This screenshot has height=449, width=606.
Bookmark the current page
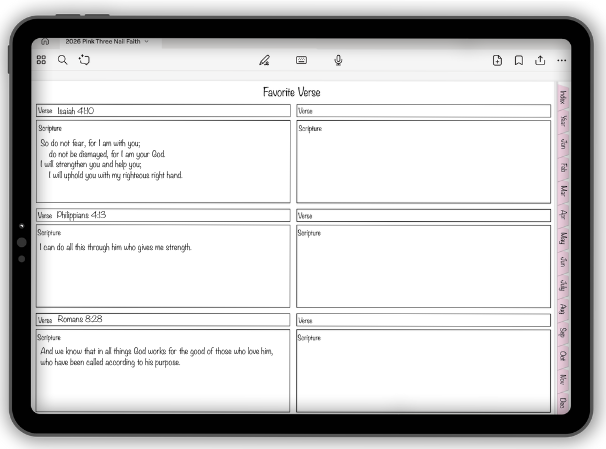518,60
